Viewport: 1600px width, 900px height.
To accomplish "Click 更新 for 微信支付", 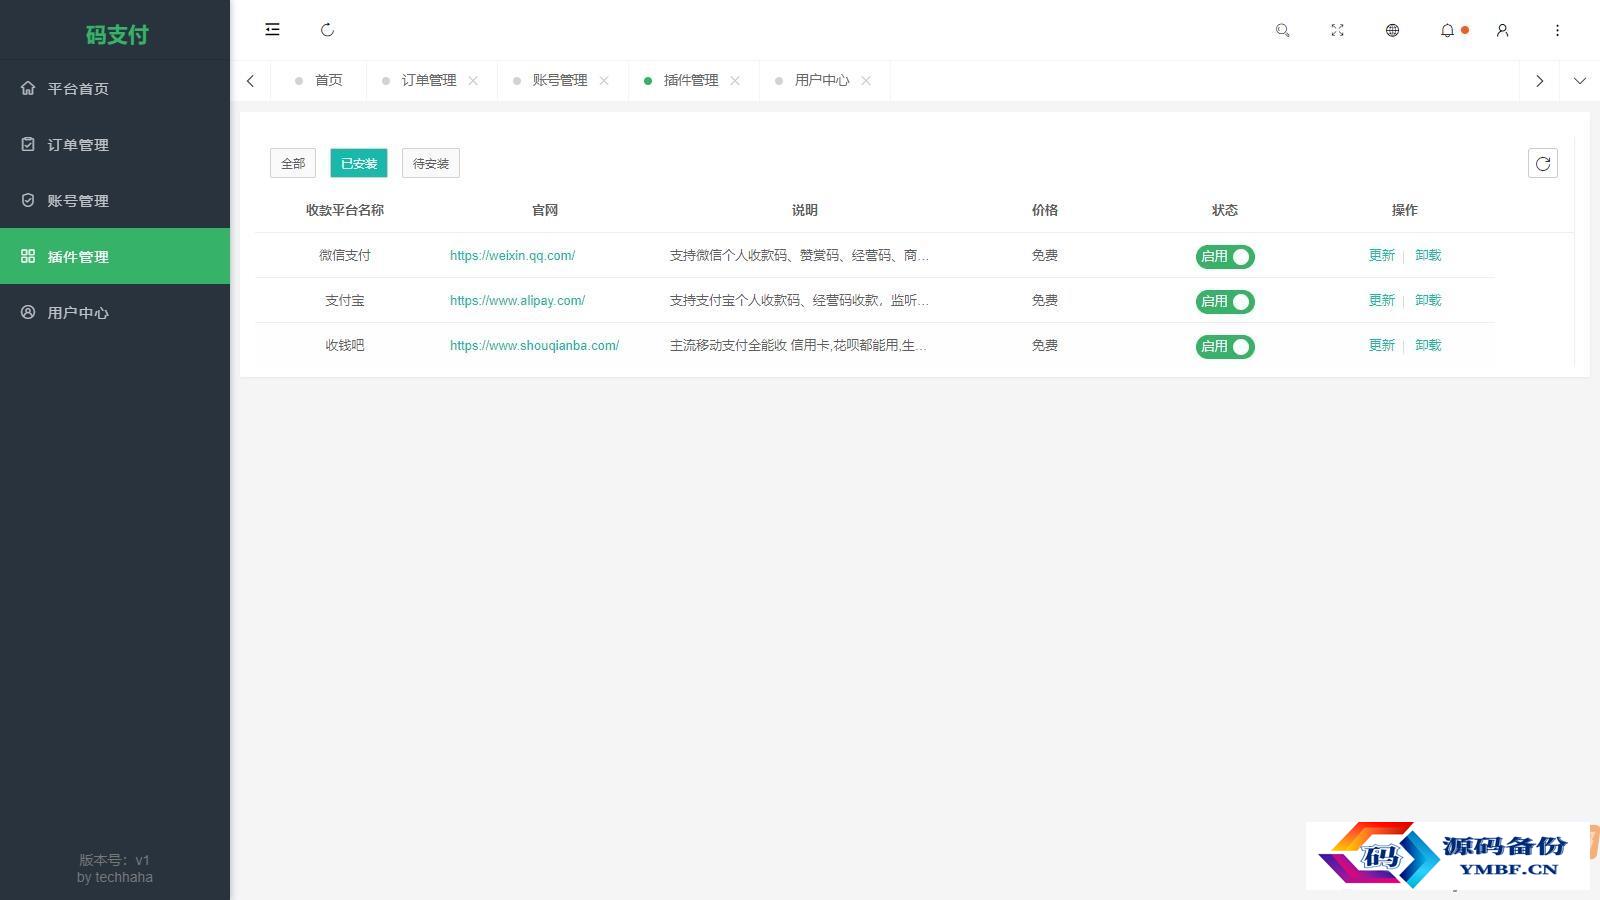I will [x=1382, y=255].
